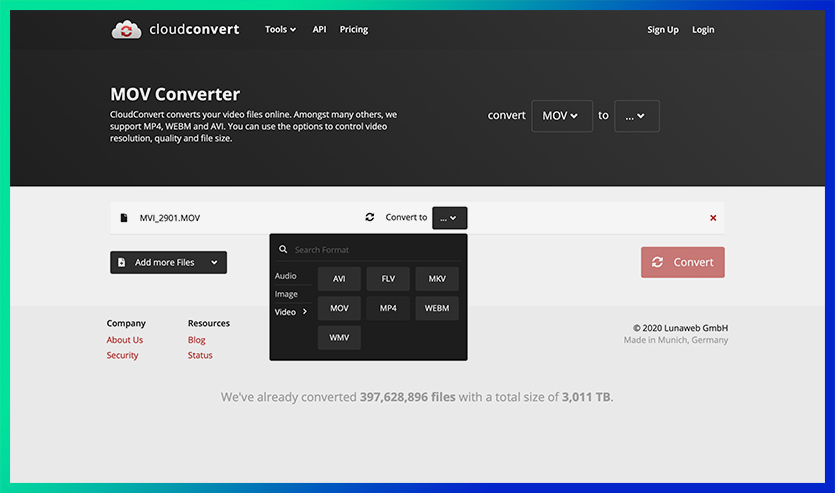Remove MVI_2901.MOV with the red X

pos(713,218)
